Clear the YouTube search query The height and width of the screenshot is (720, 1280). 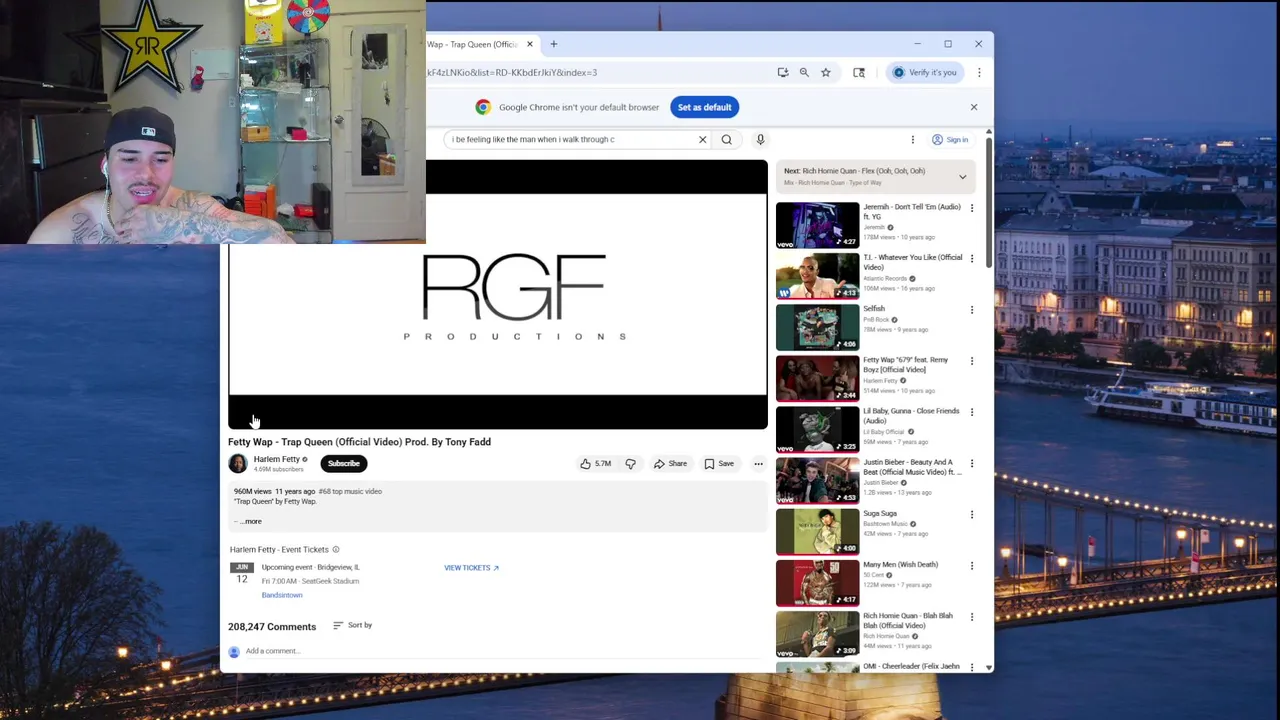point(702,140)
